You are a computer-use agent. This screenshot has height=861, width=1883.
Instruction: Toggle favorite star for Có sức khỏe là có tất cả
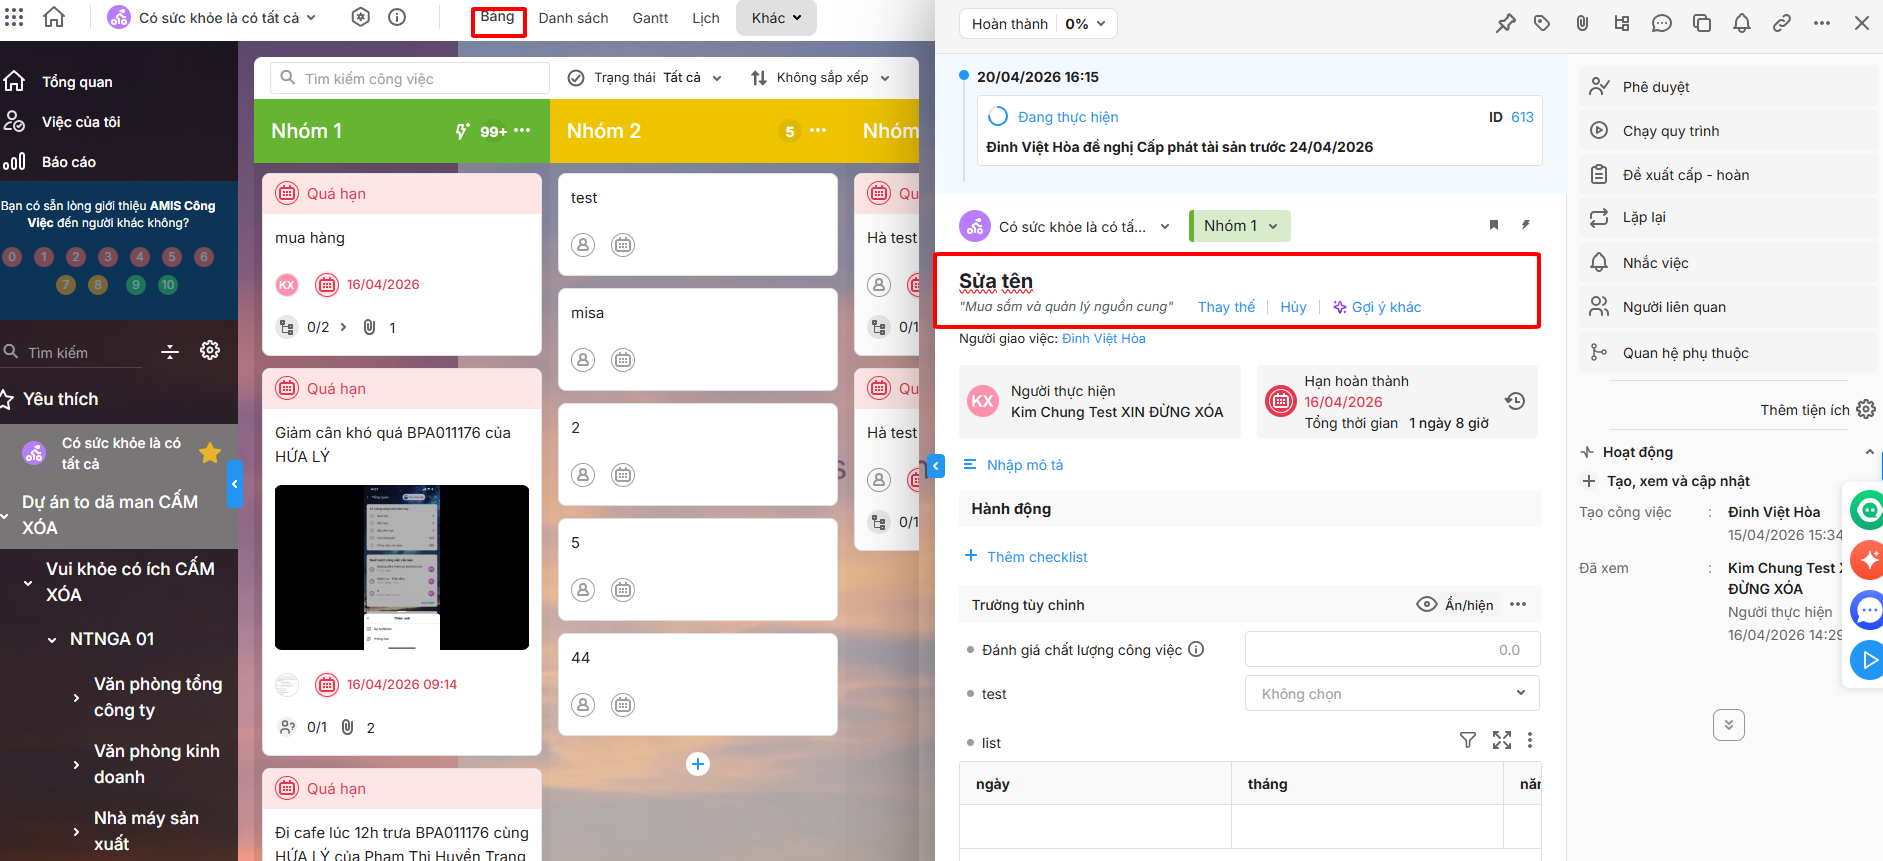210,453
